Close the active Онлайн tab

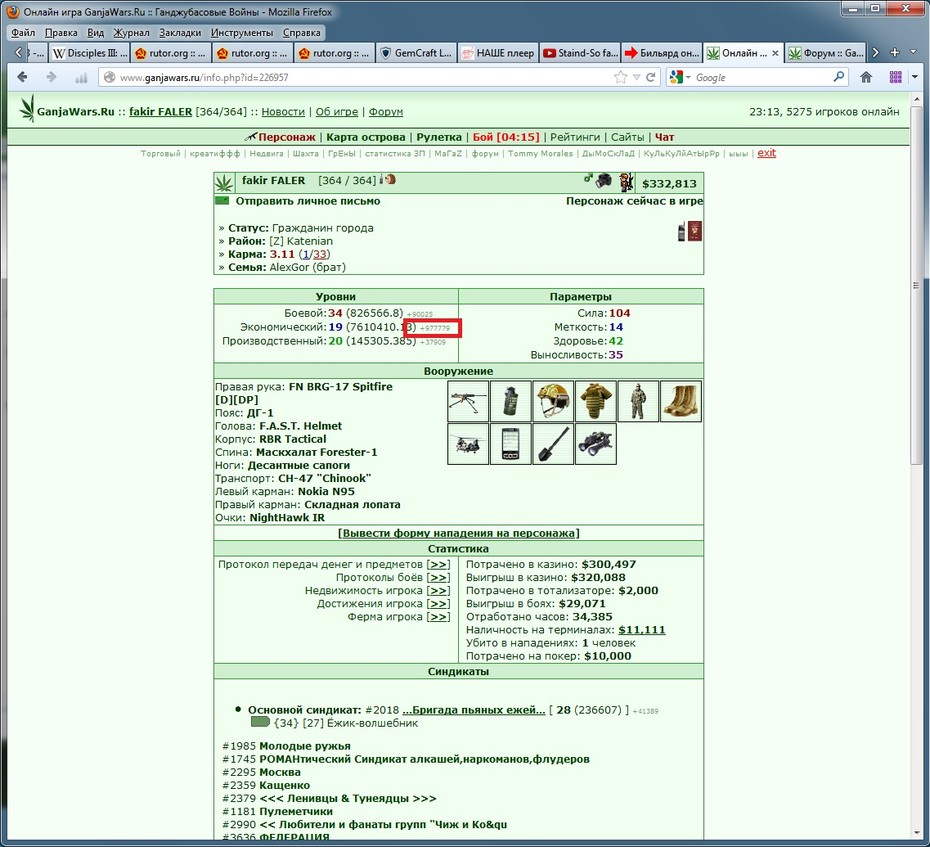tap(775, 53)
